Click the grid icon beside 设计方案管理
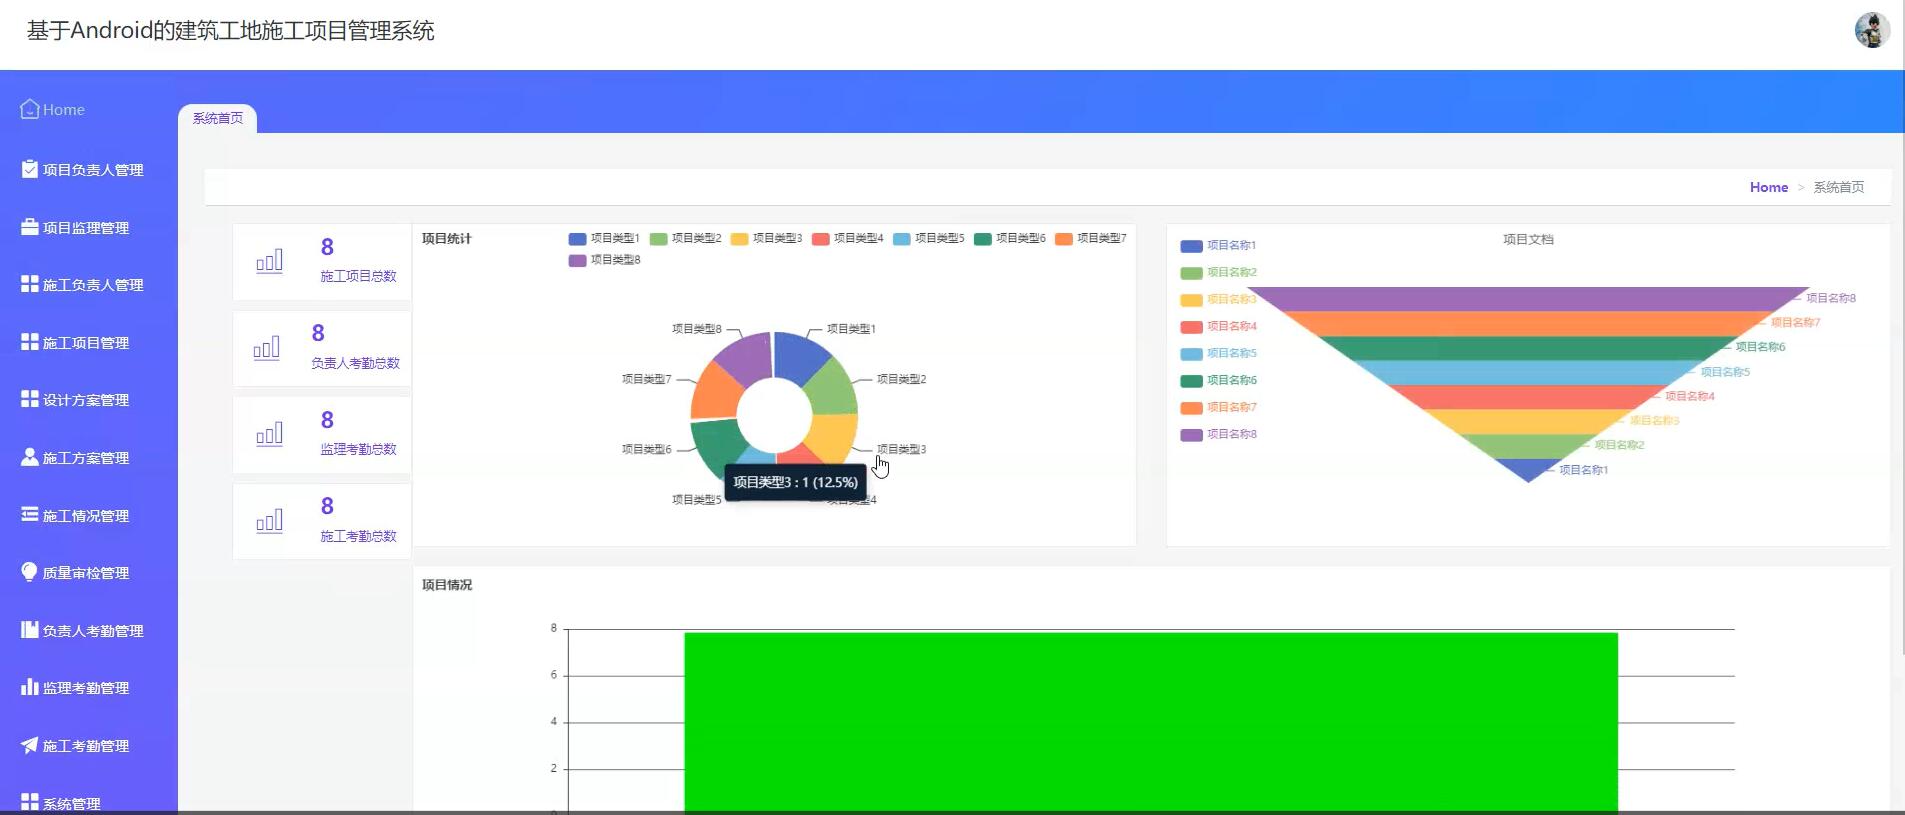Viewport: 1905px width, 815px height. point(30,399)
